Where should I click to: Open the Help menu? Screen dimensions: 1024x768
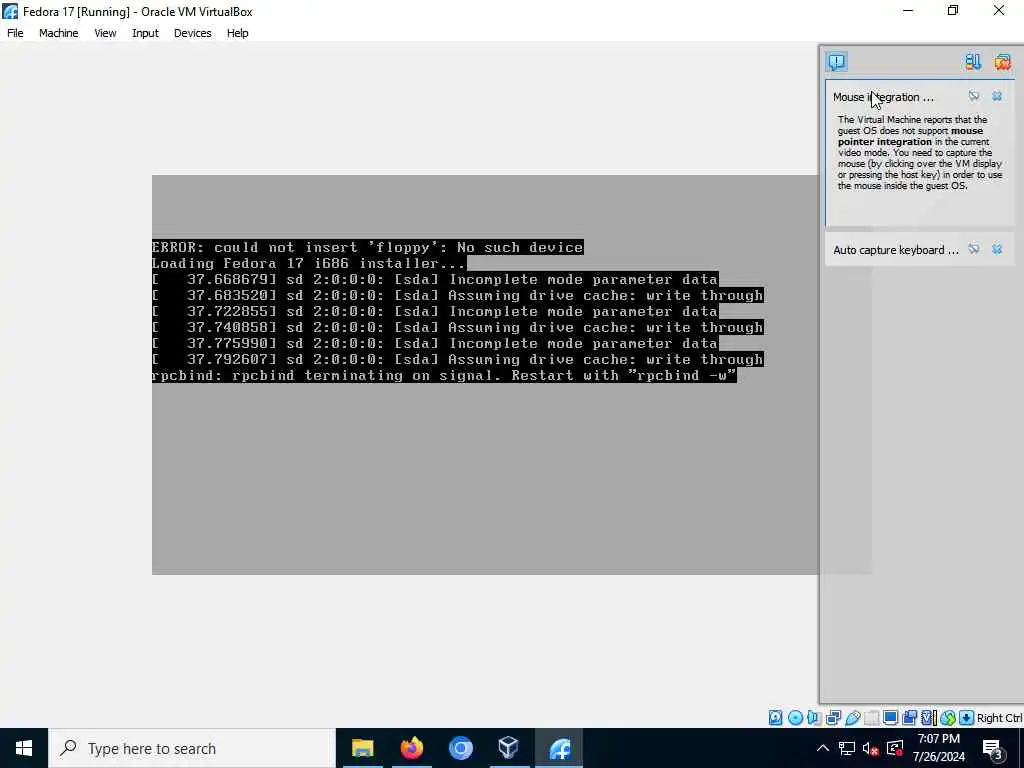click(x=238, y=33)
